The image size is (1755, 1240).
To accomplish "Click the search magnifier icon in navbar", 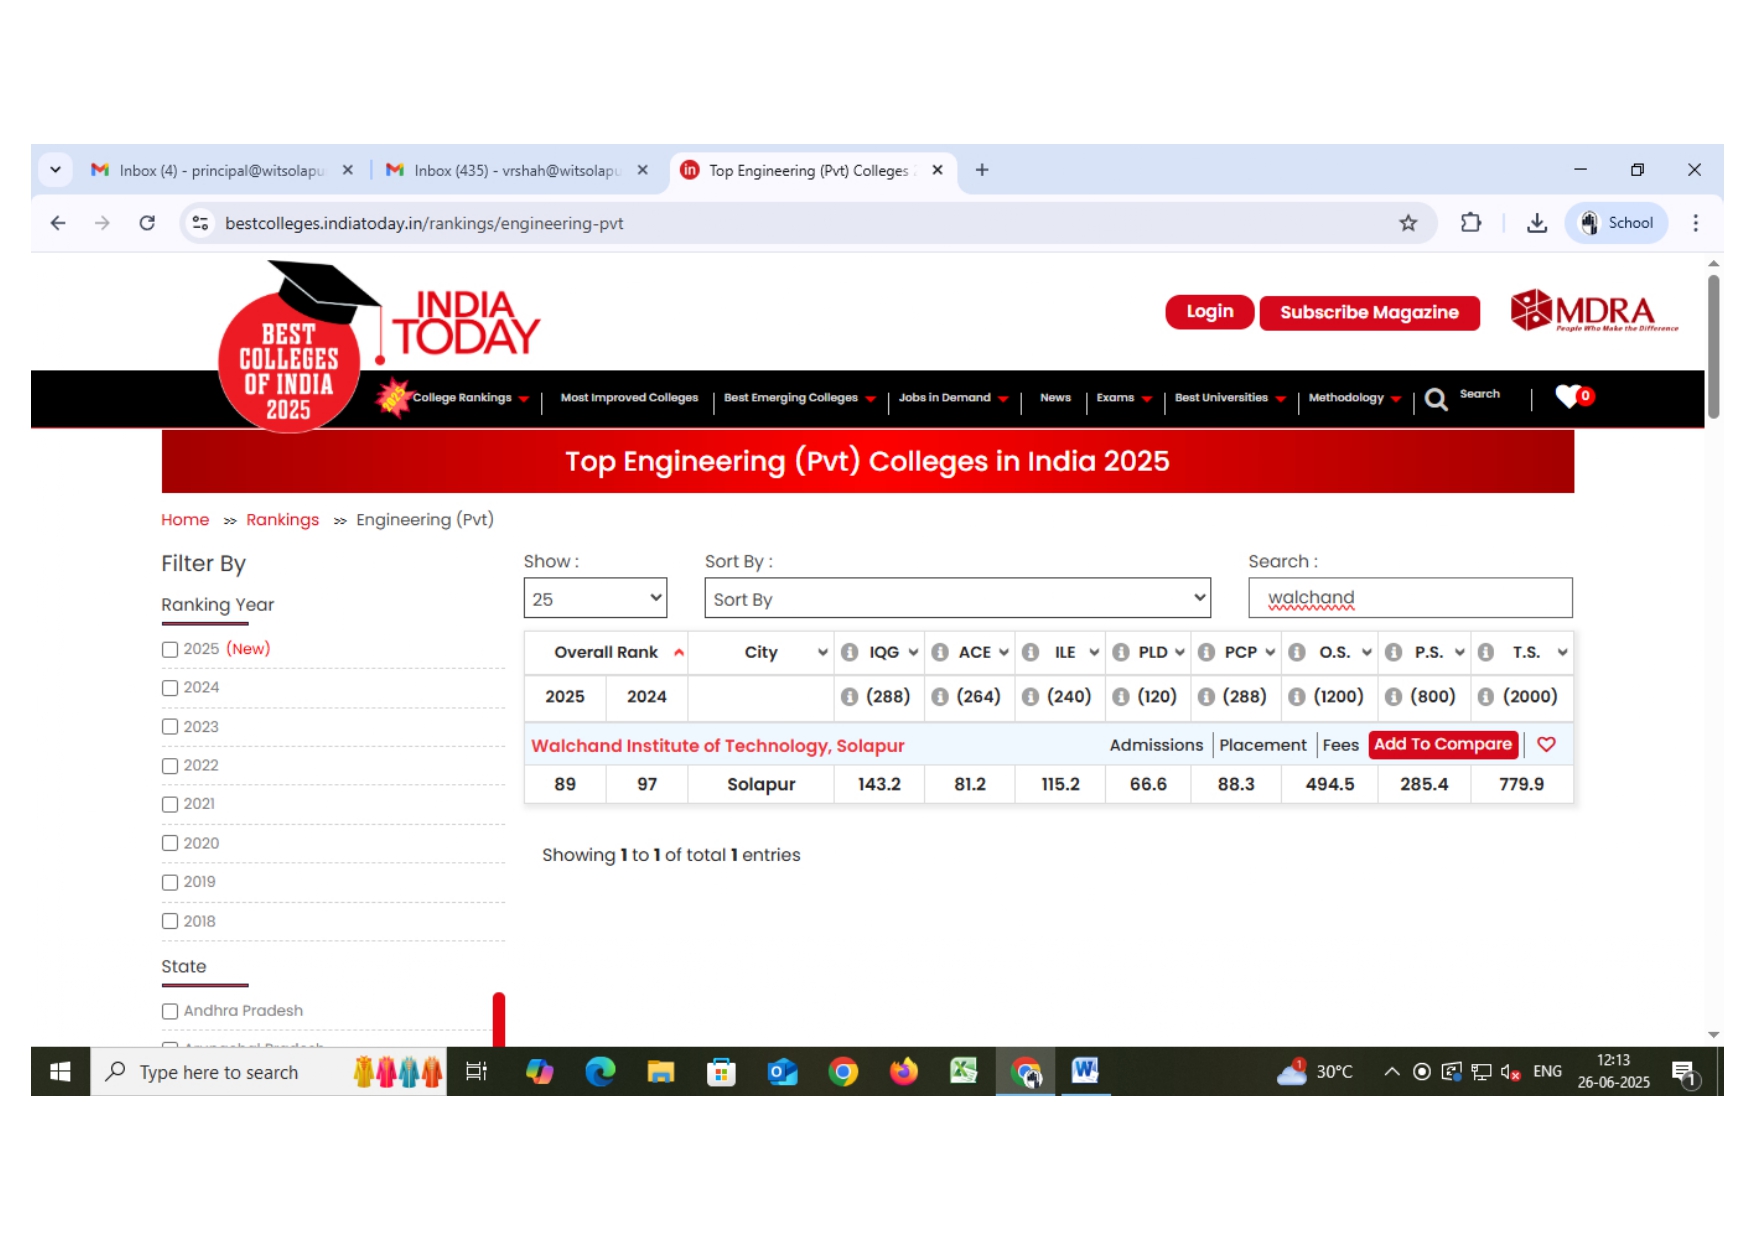I will pyautogui.click(x=1435, y=399).
